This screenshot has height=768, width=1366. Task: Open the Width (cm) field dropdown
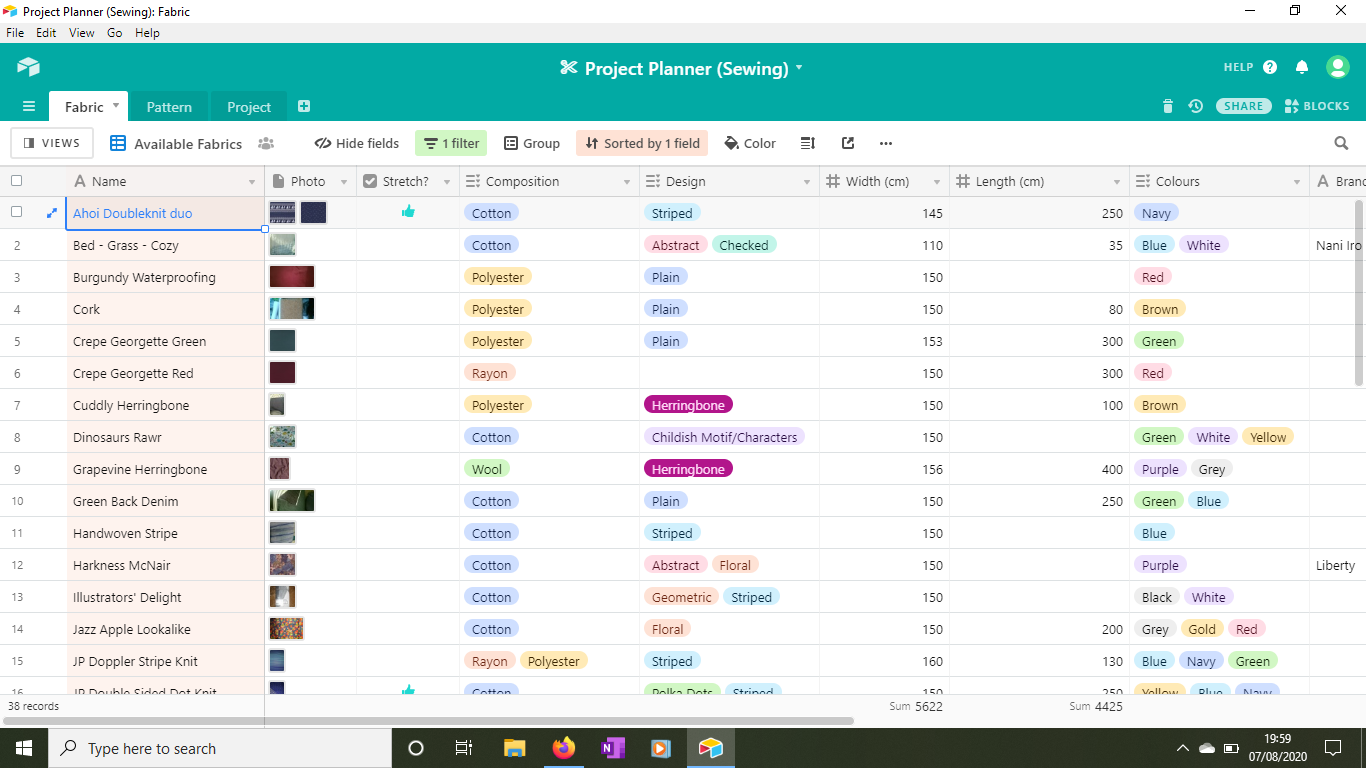937,182
